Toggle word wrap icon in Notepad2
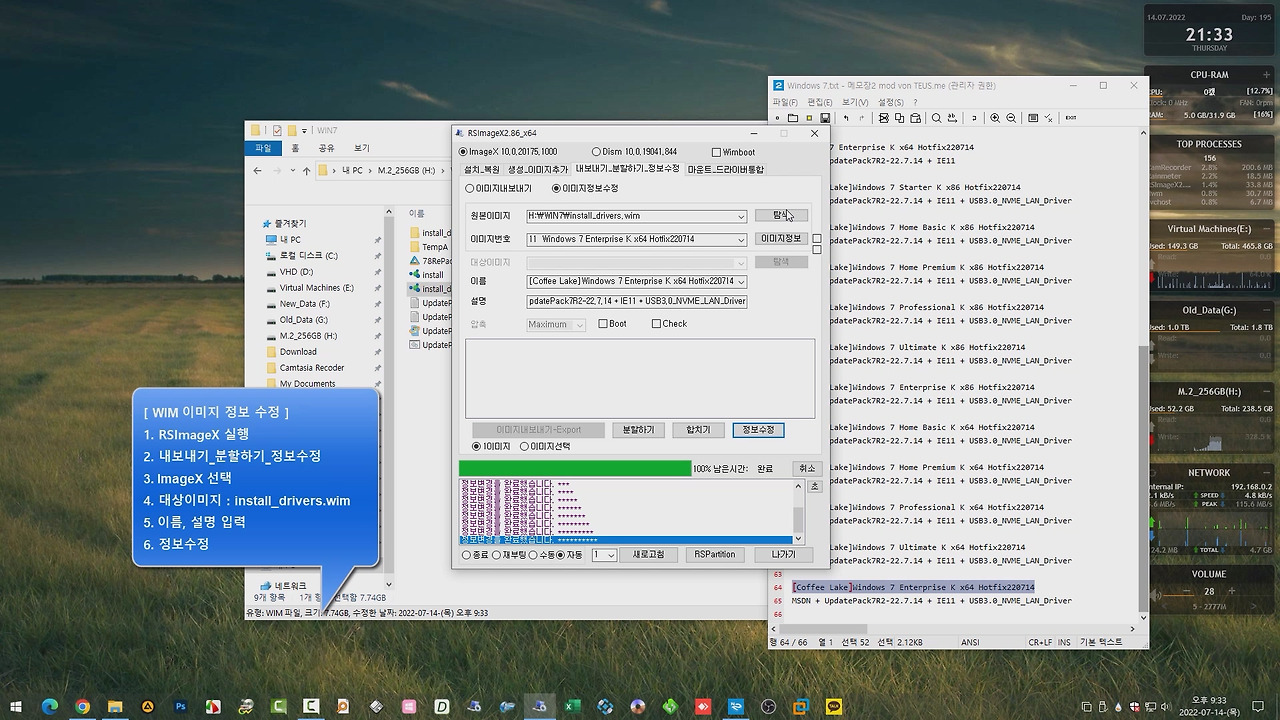Screen dimensions: 1280x720 (x=974, y=118)
